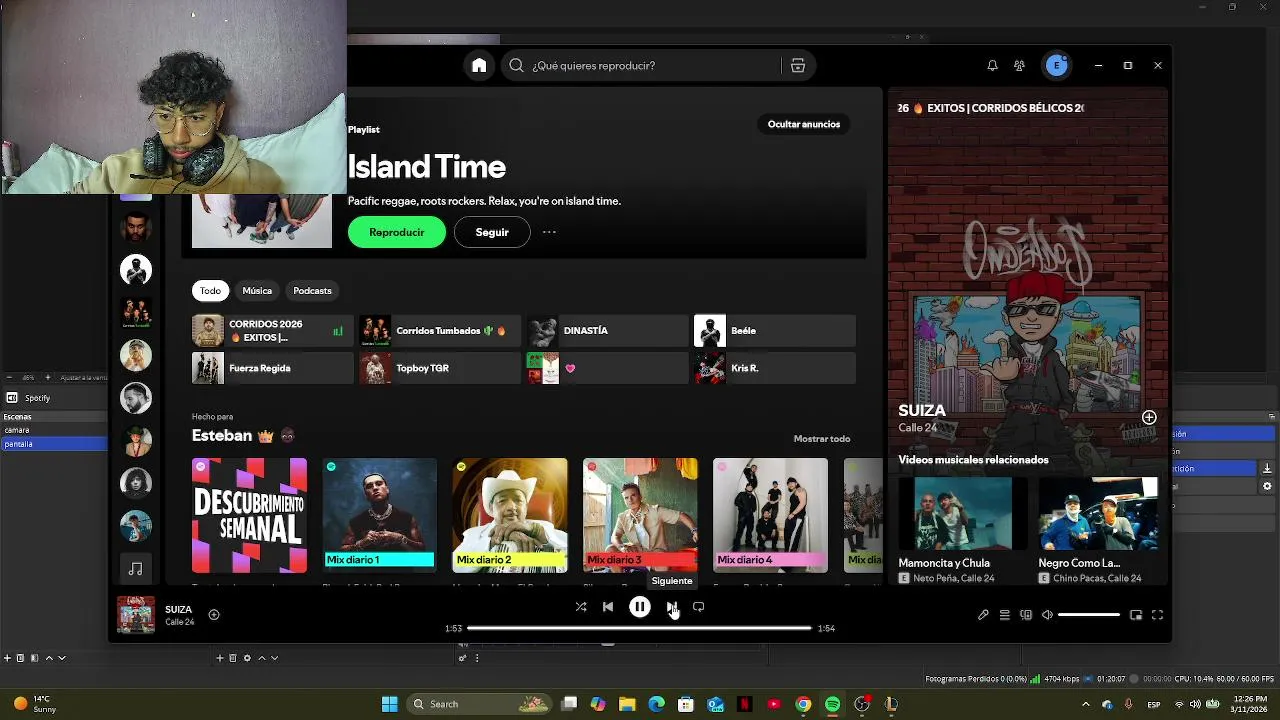Click the SUIZA album art in player bar
This screenshot has height=720, width=1280.
point(136,615)
